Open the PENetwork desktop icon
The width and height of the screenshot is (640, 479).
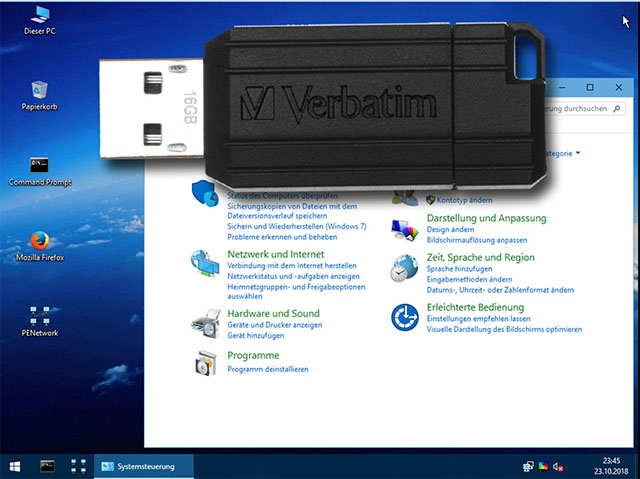click(x=40, y=322)
